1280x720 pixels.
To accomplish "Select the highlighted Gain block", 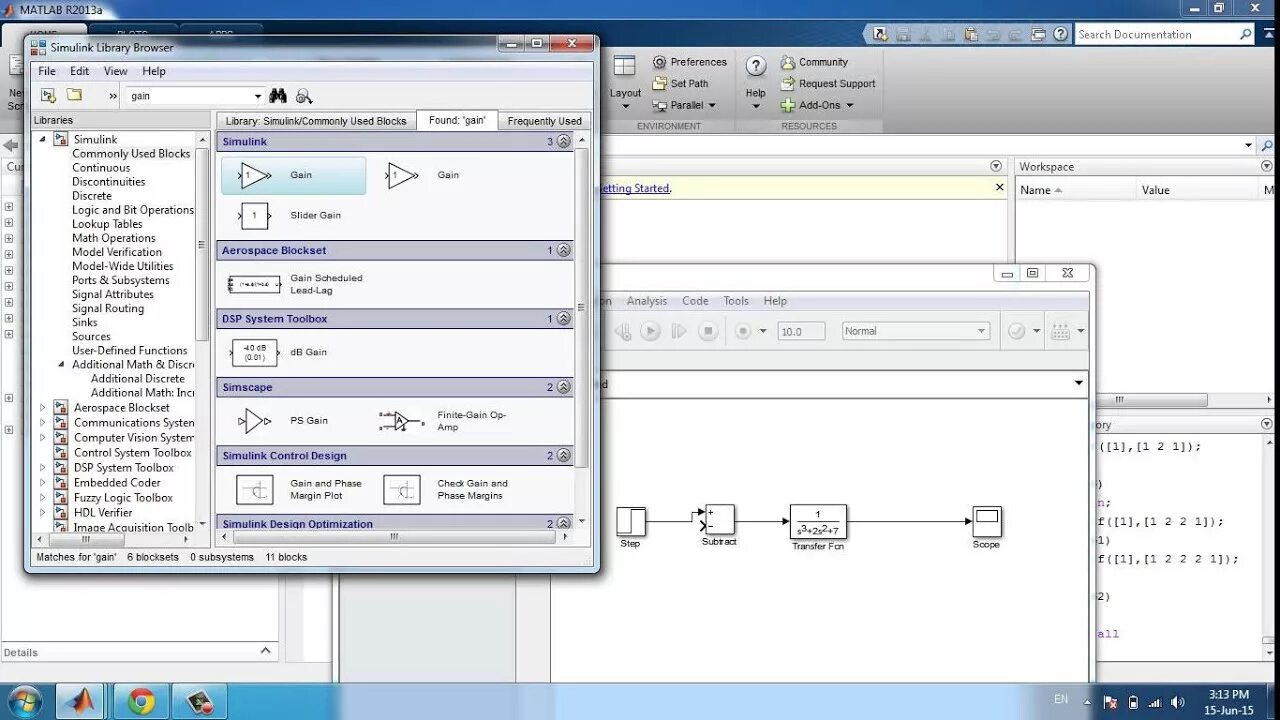I will tap(293, 175).
